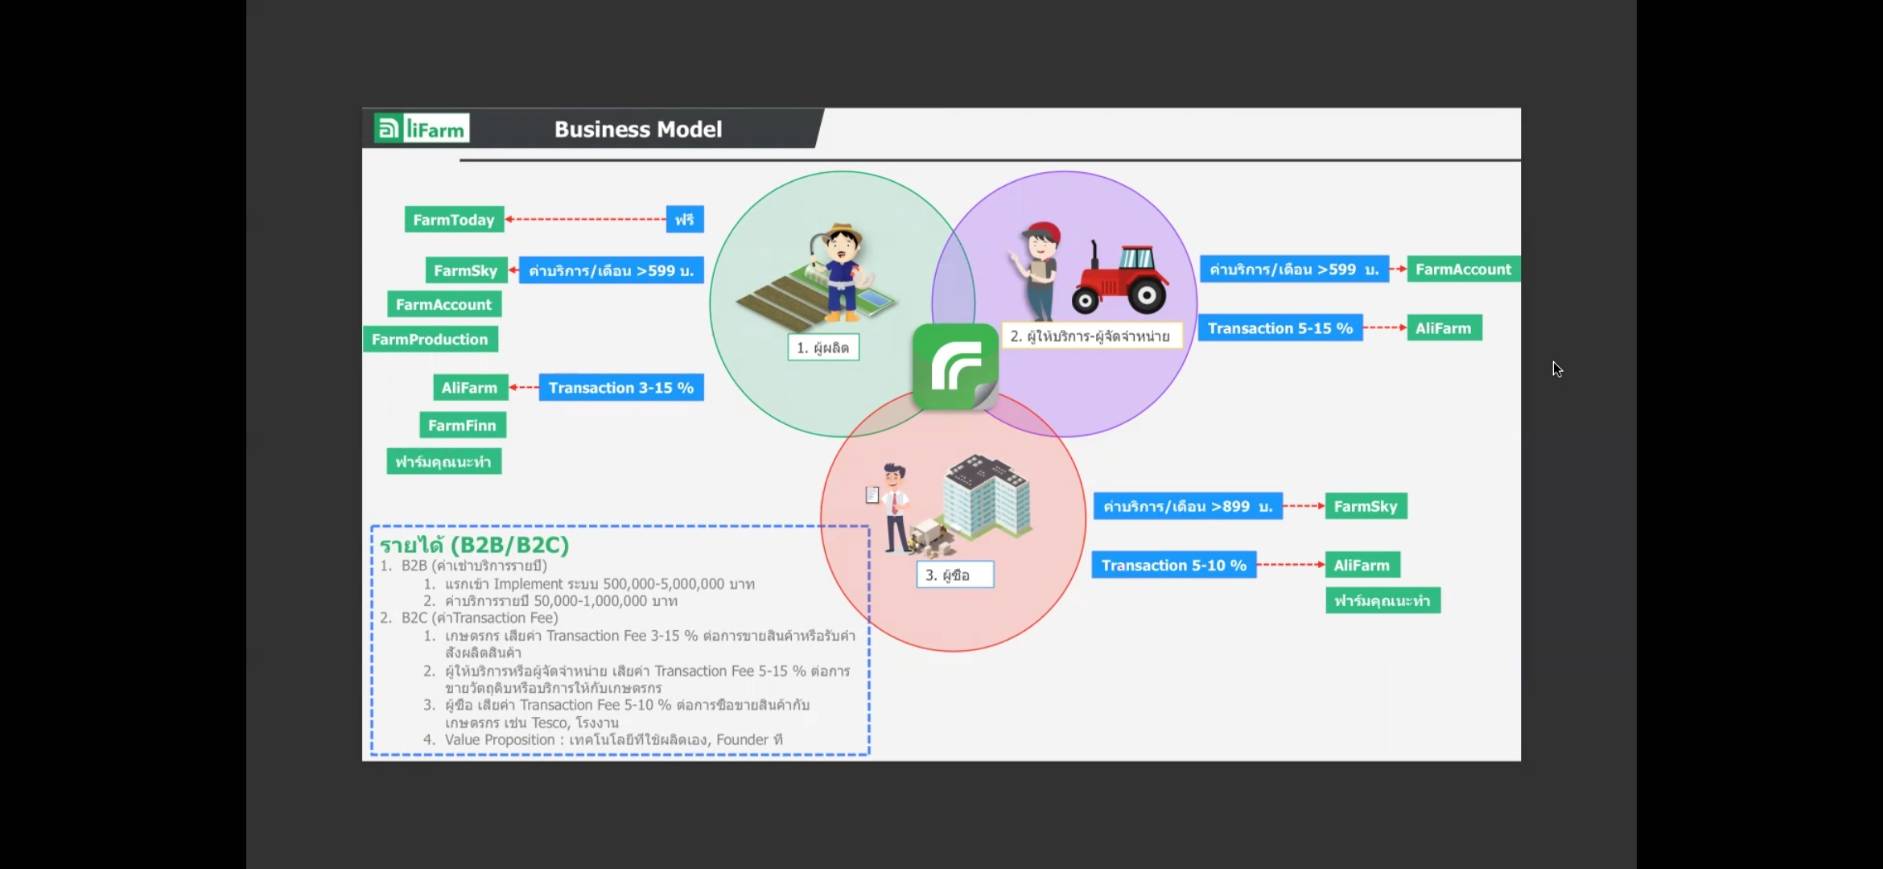Select the 'รายได้ (B2B/B2C)' heading
This screenshot has height=869, width=1883.
(x=474, y=545)
